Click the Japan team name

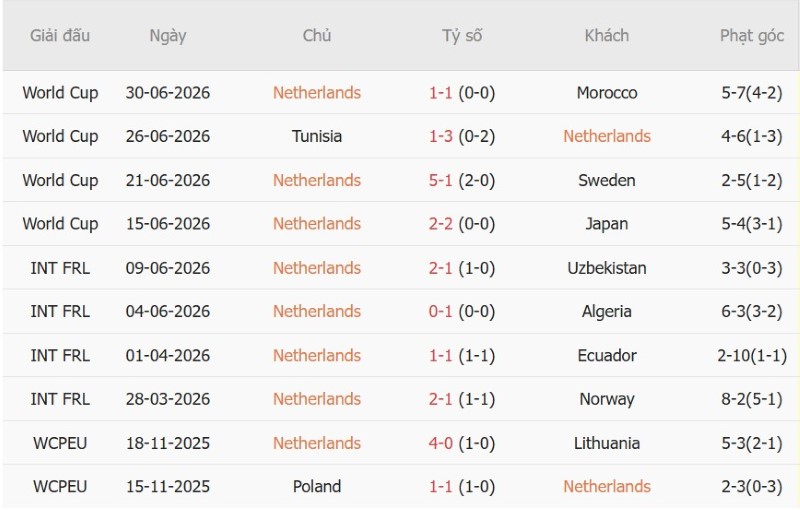coord(607,224)
